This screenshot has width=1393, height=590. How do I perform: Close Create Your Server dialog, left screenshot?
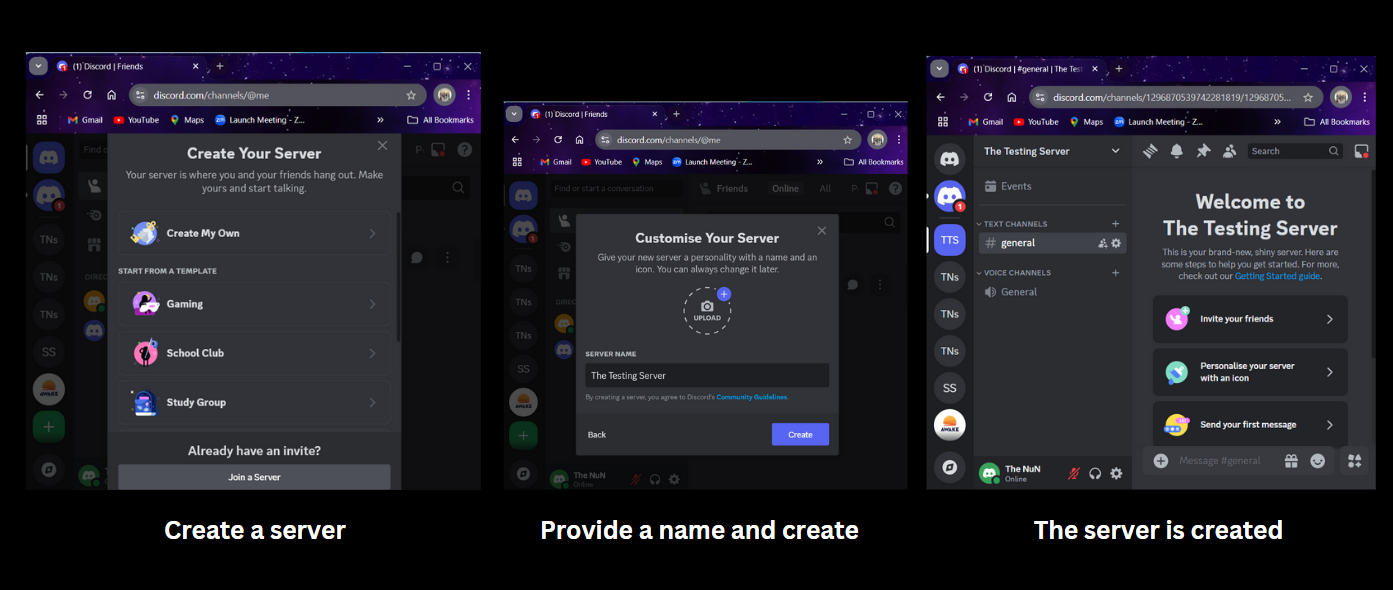point(382,146)
